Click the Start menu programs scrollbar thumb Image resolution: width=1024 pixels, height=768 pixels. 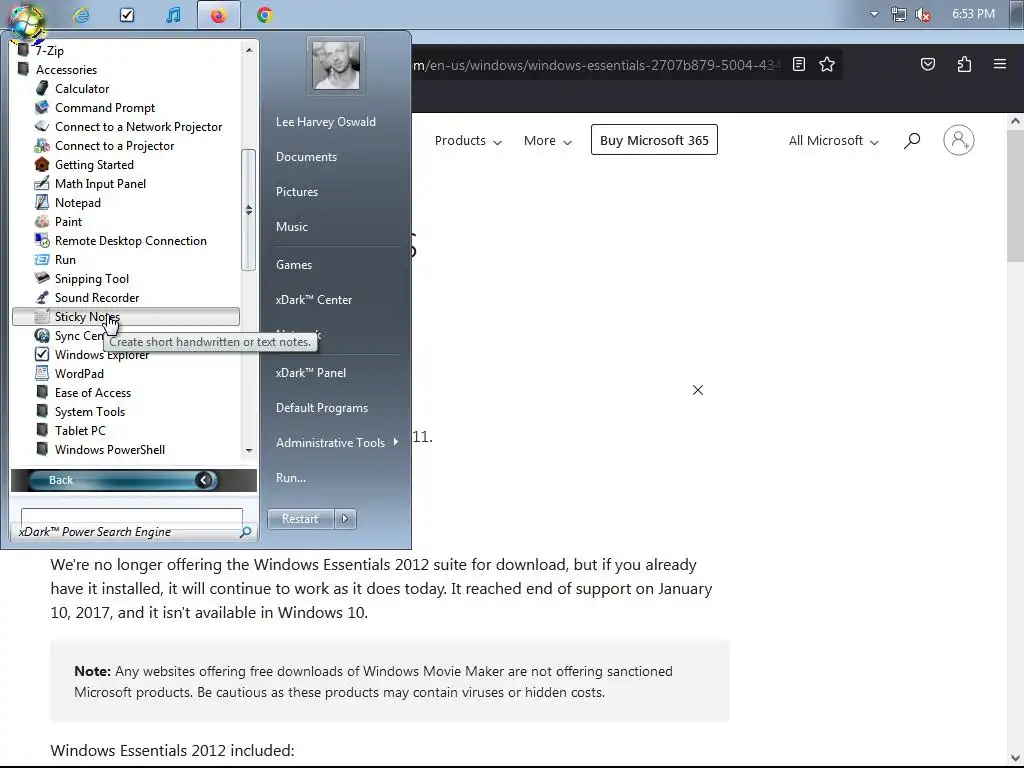click(x=248, y=209)
